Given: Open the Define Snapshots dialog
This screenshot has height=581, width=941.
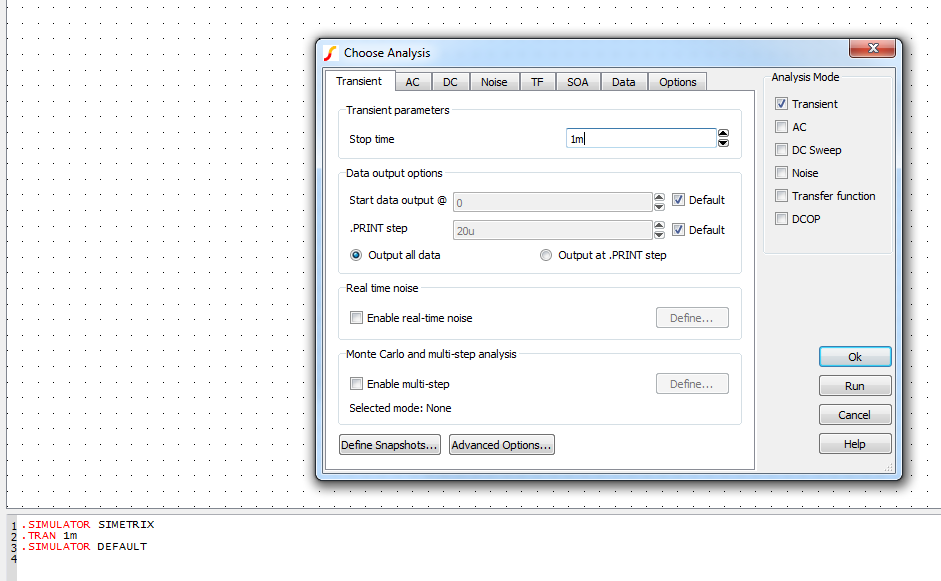Looking at the screenshot, I should click(389, 444).
